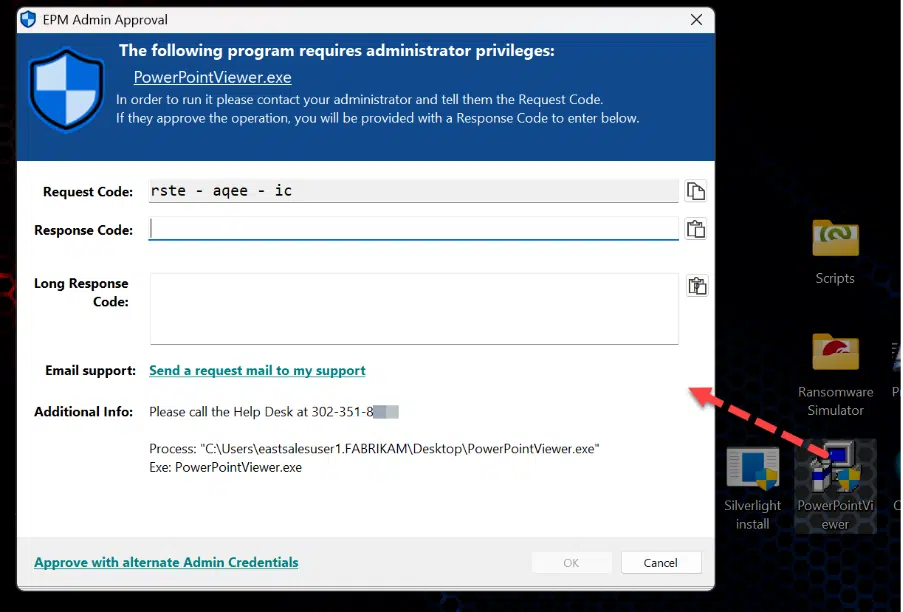Screen dimensions: 903x612
Task: Click the Process path text line
Action: [x=374, y=448]
